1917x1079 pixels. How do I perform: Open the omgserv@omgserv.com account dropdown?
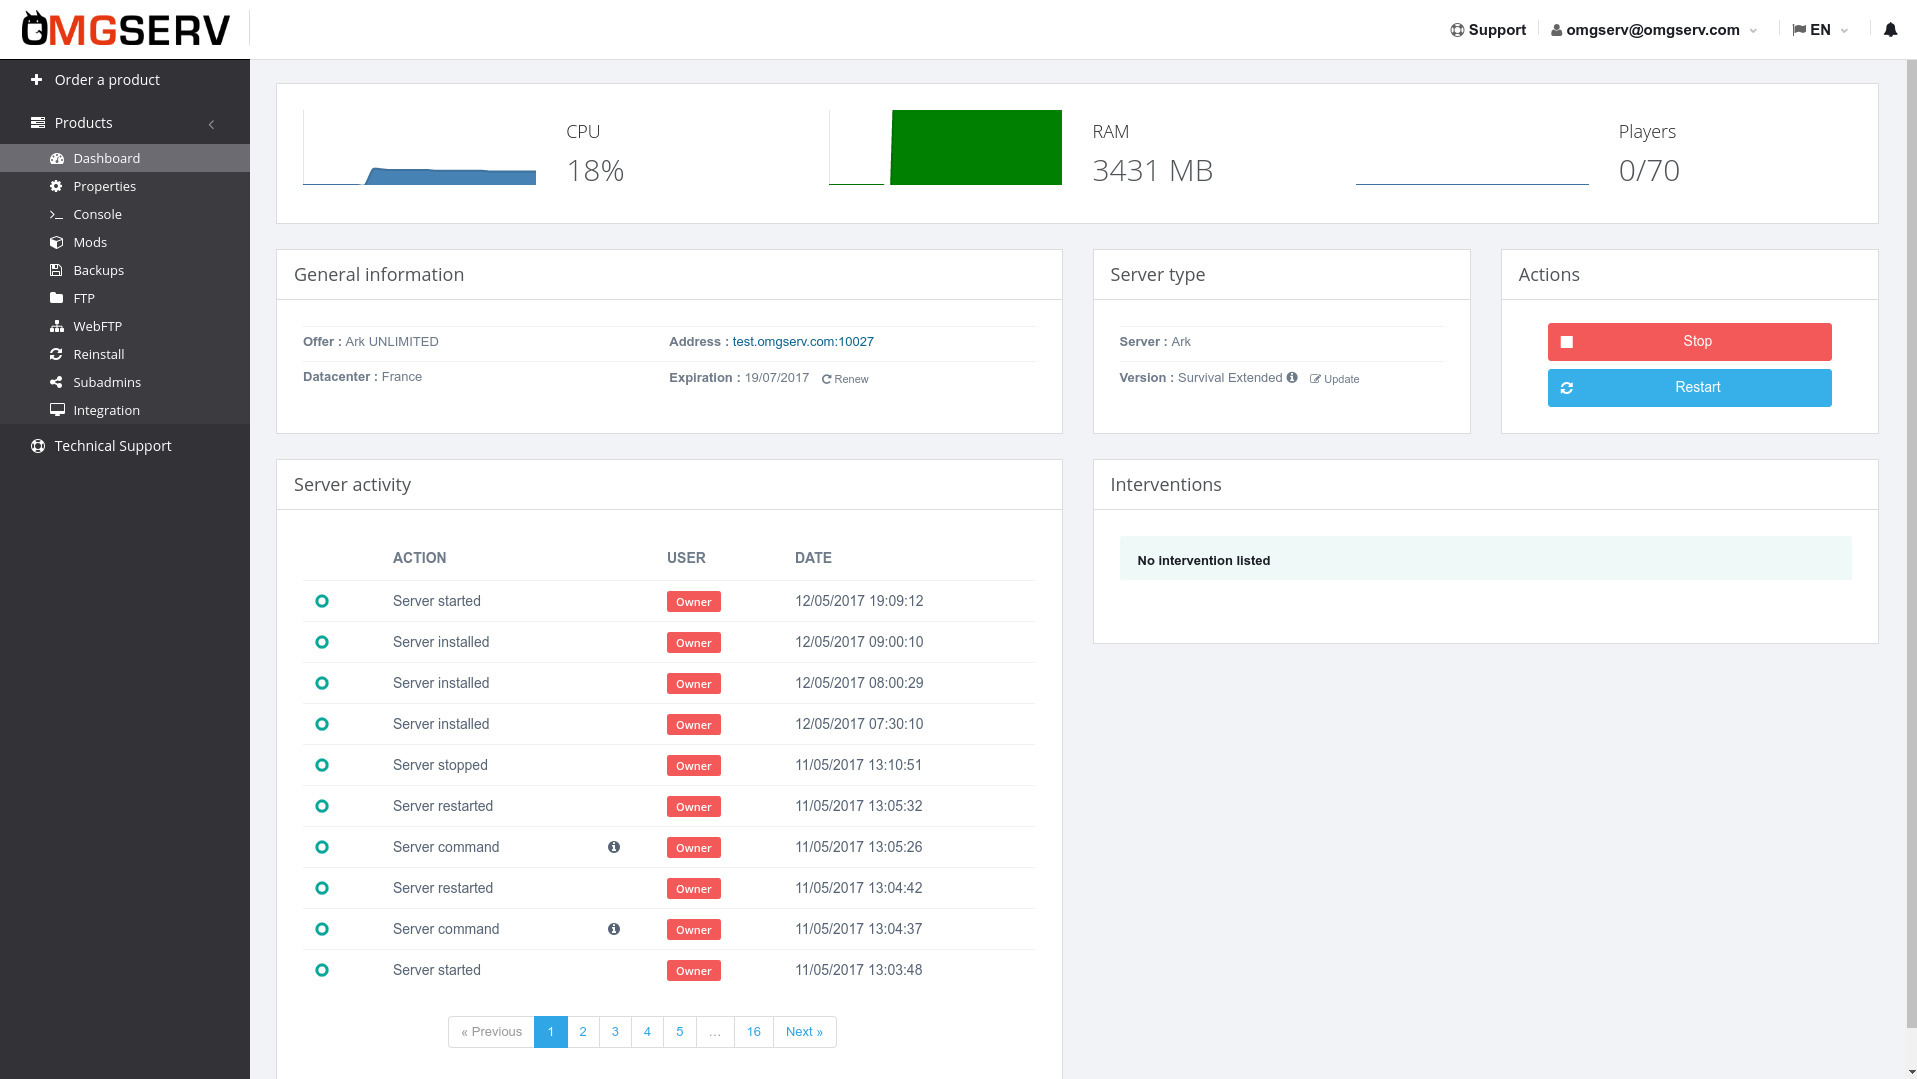point(1653,30)
